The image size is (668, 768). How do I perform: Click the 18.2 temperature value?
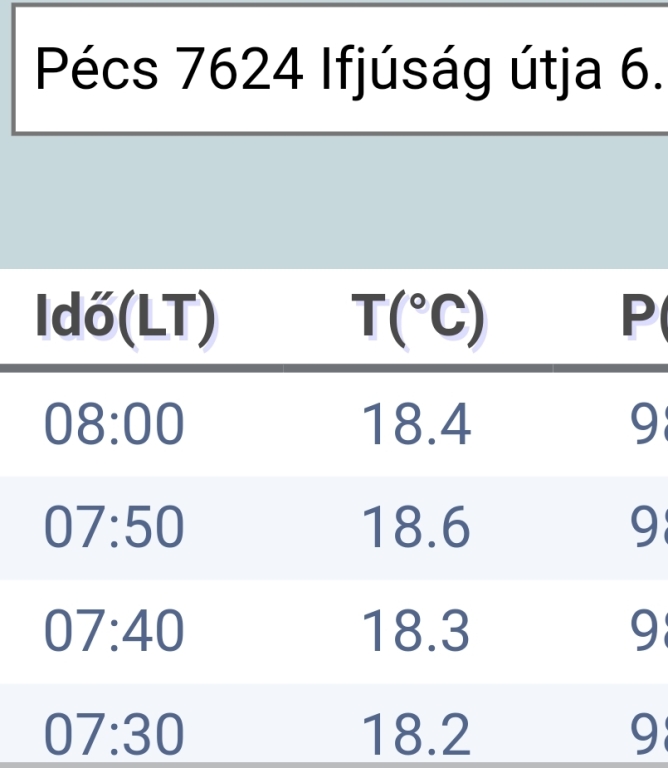[x=416, y=734]
